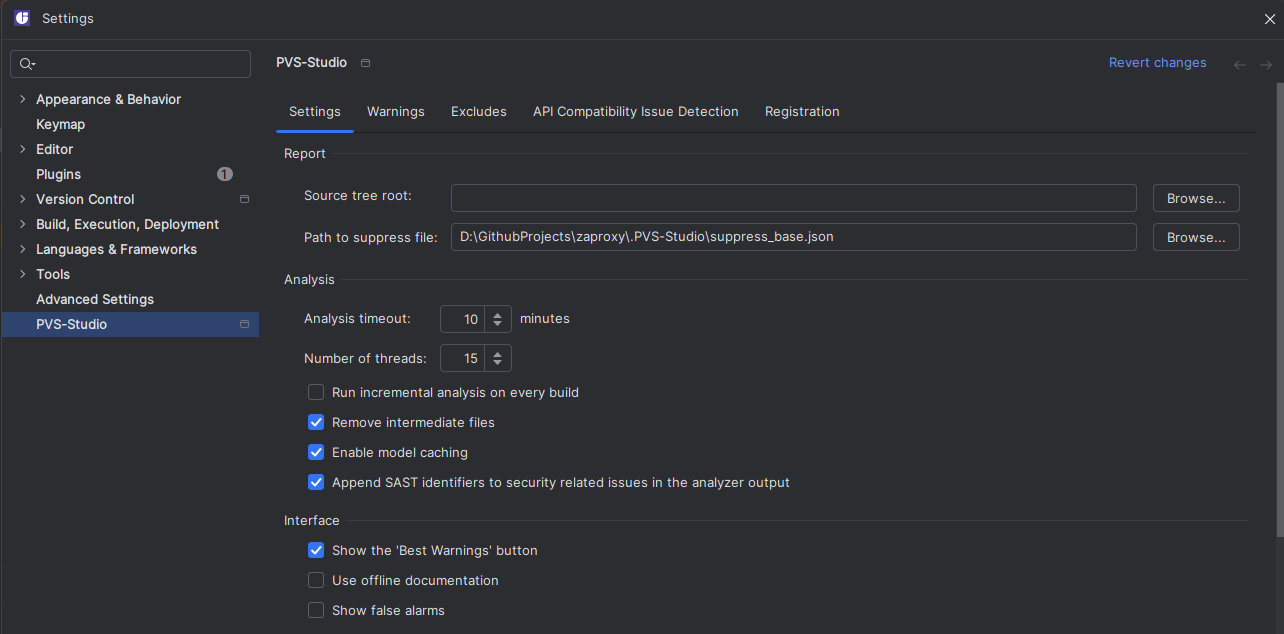Click the project icon on PVS-Studio sidebar item
Viewport: 1284px width, 634px height.
[x=244, y=324]
